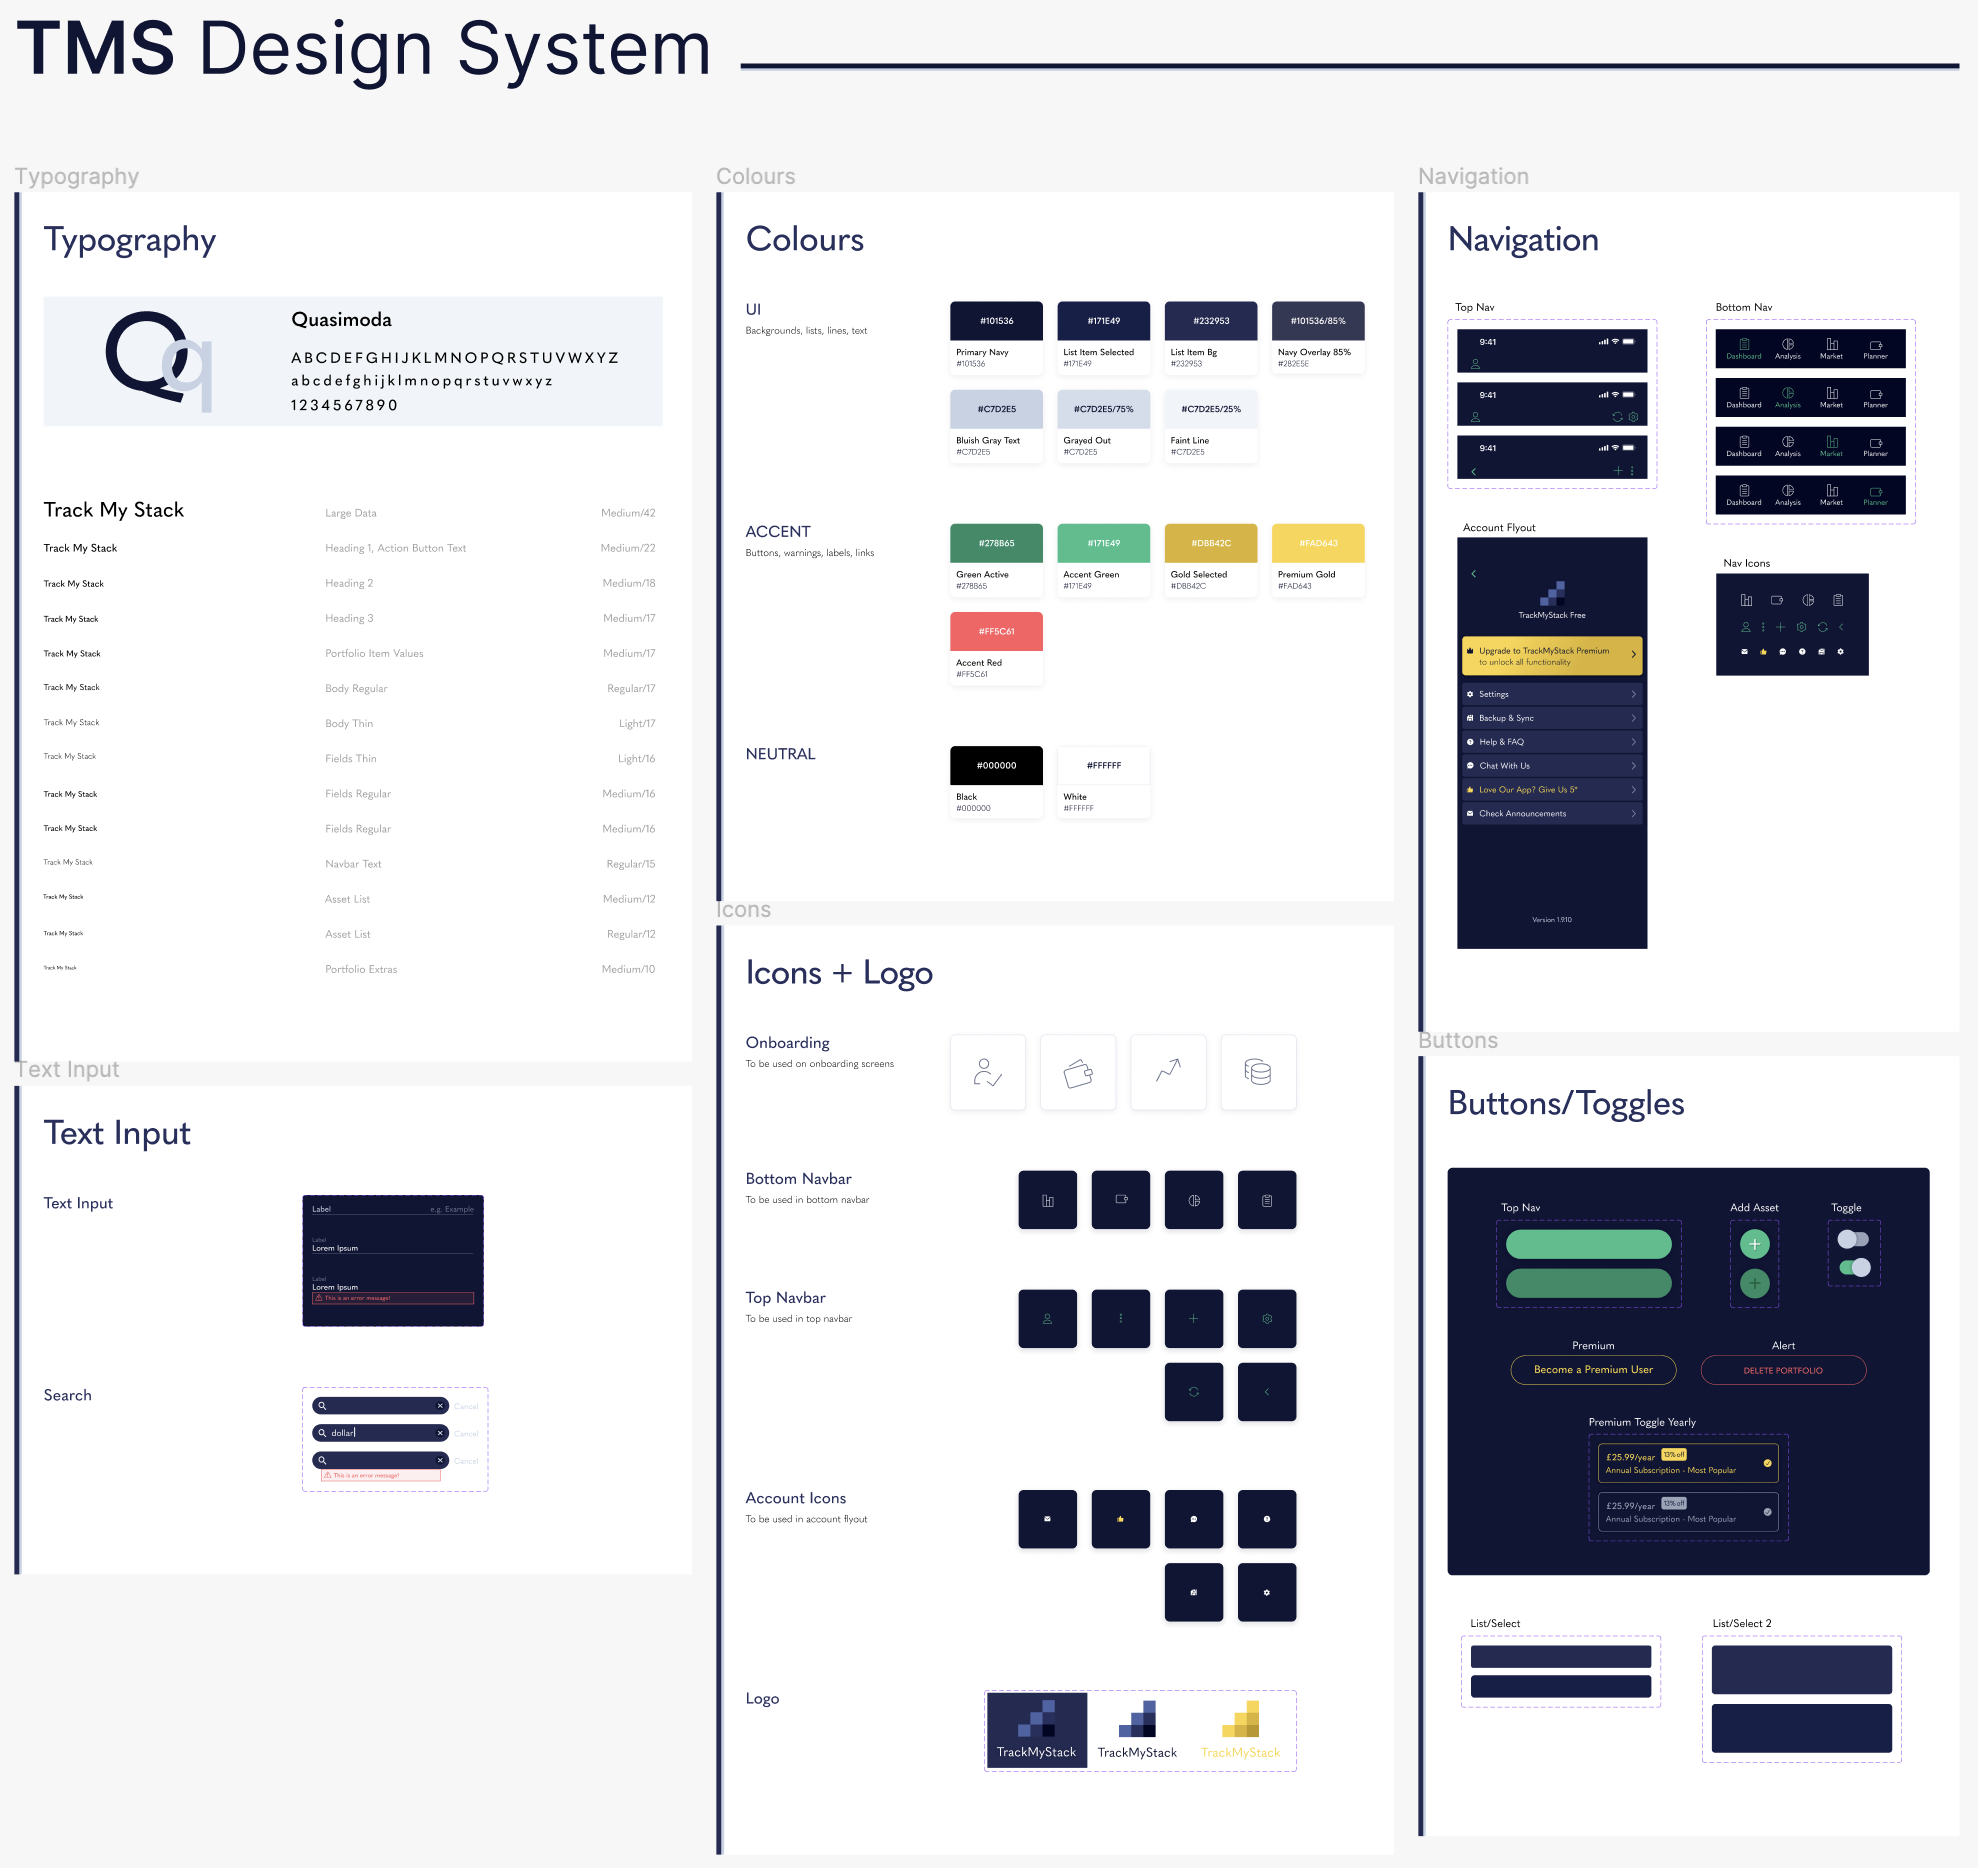Click the highlighted green Analysis tab in Bottom Nav
This screenshot has width=1978, height=1868.
1788,398
